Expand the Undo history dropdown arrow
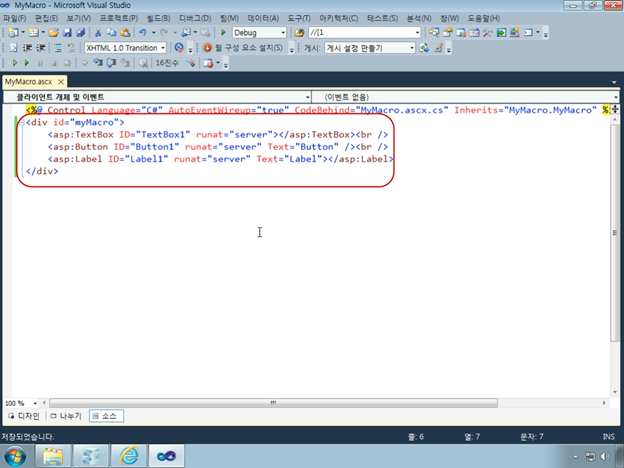 (x=154, y=33)
